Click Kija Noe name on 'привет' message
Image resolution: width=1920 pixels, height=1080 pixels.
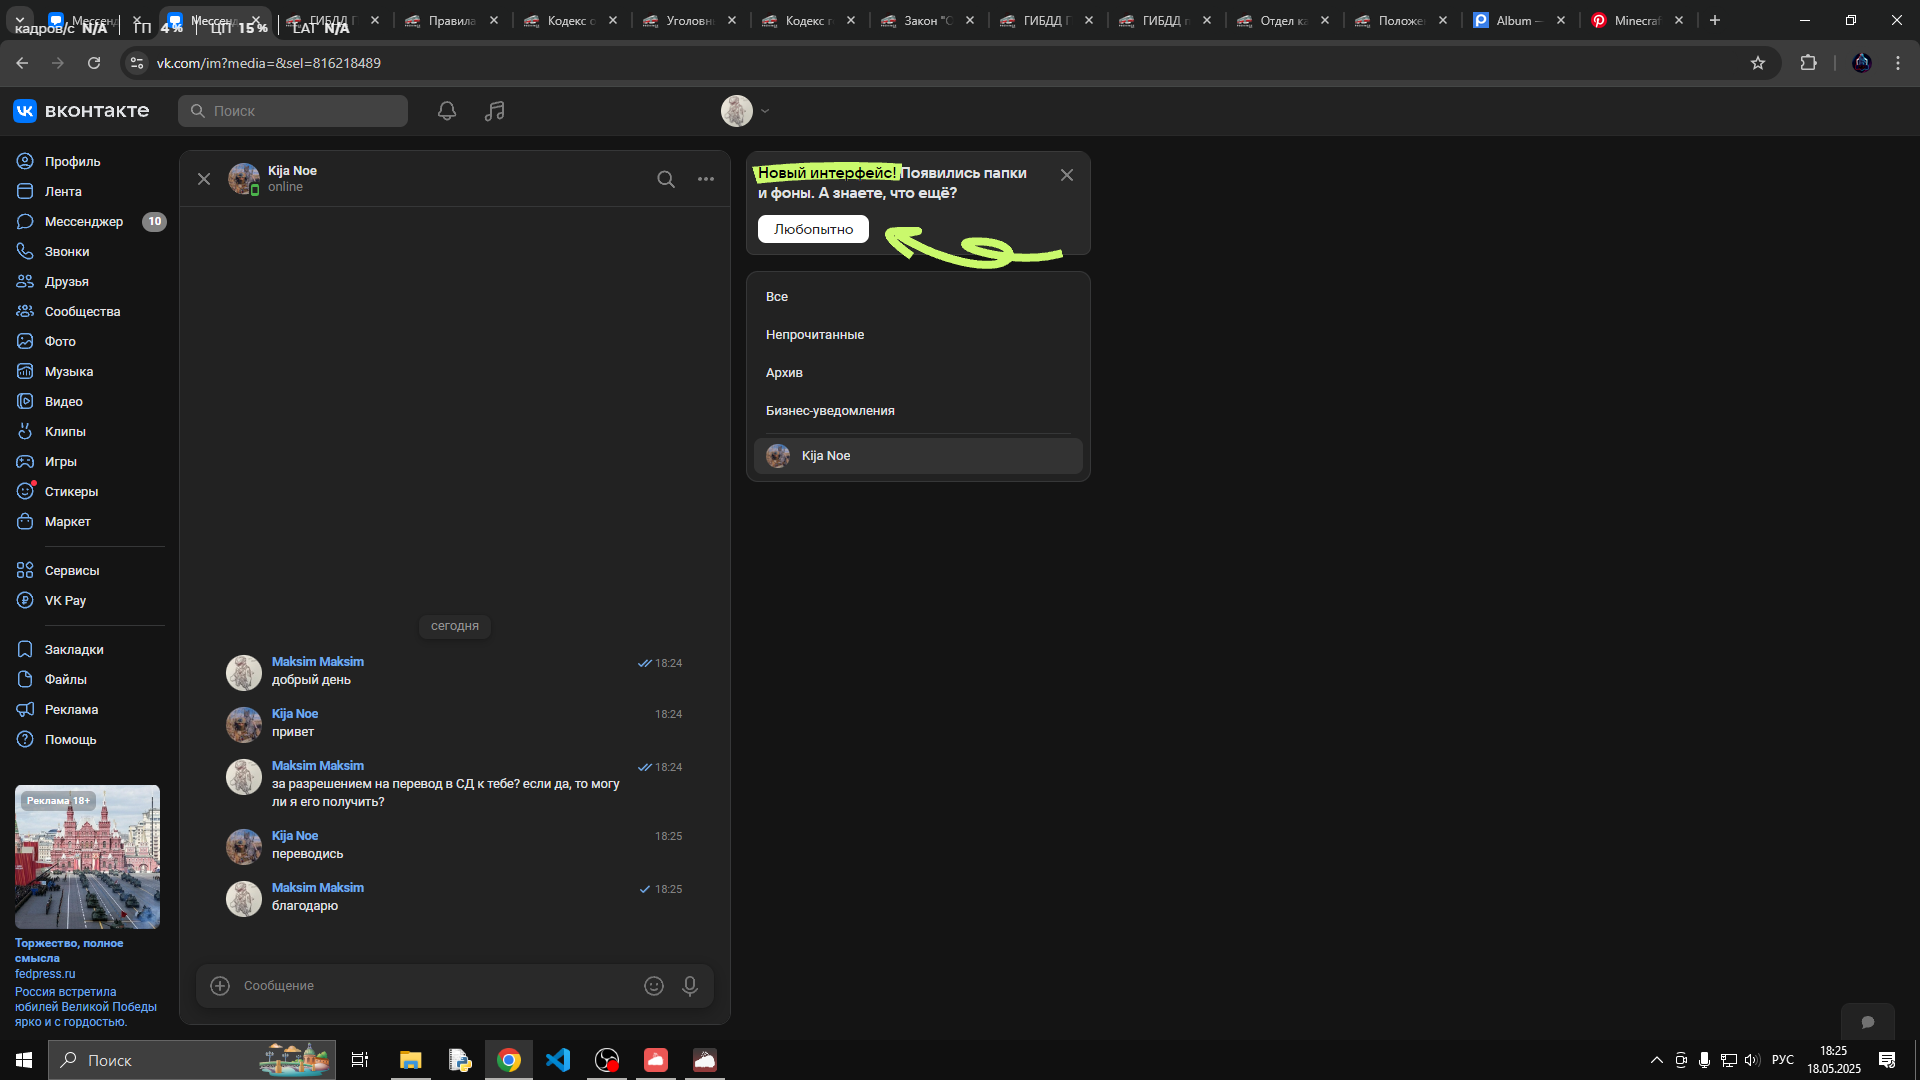tap(295, 714)
